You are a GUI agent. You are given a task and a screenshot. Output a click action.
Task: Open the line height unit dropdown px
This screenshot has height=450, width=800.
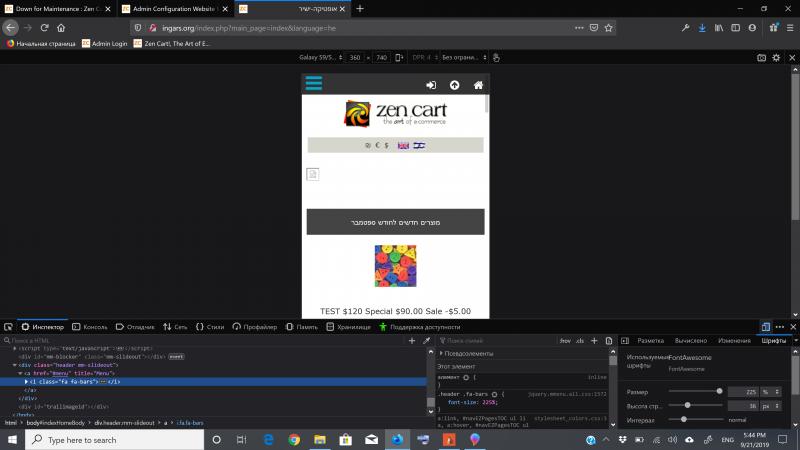[x=770, y=406]
